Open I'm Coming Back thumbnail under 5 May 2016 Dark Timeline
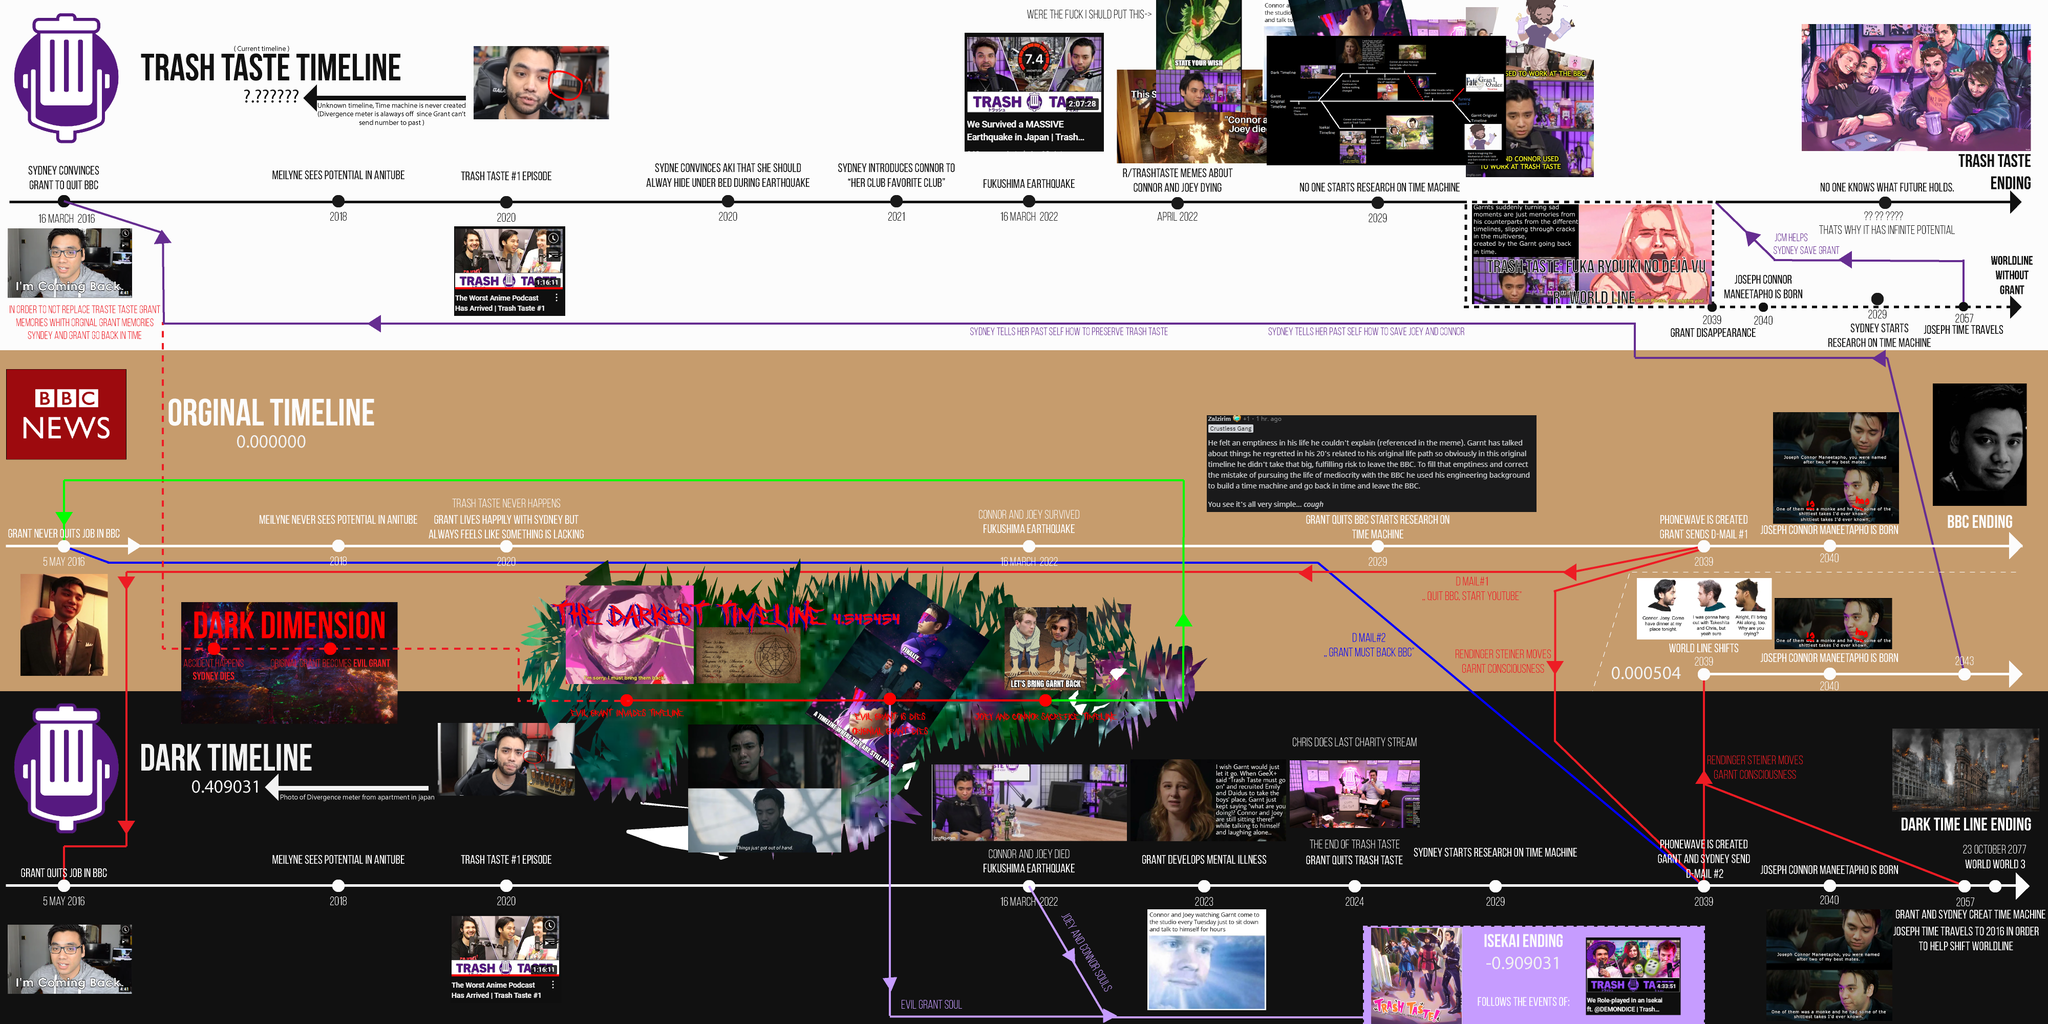 coord(69,958)
